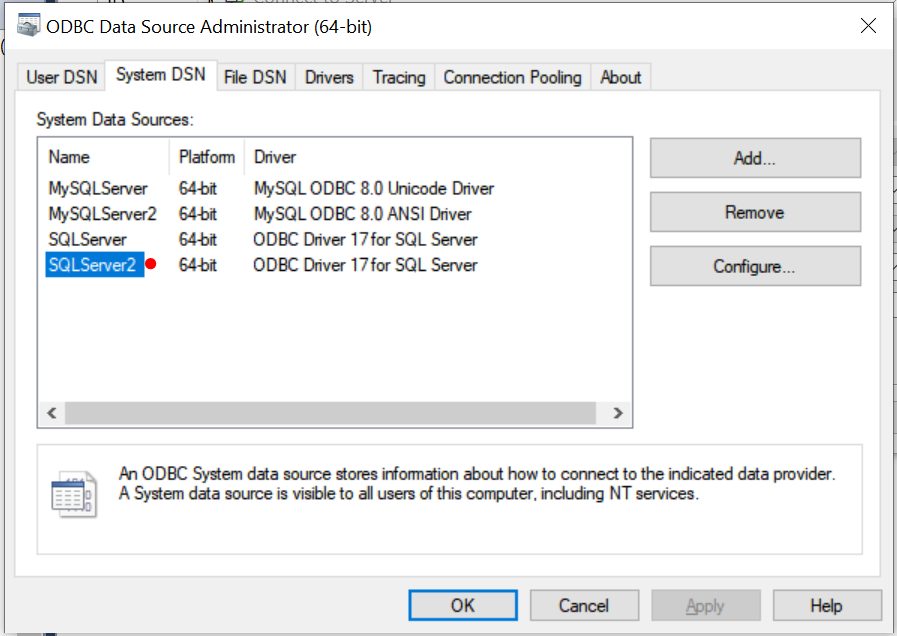Select the MySQLServer data source

[98, 188]
